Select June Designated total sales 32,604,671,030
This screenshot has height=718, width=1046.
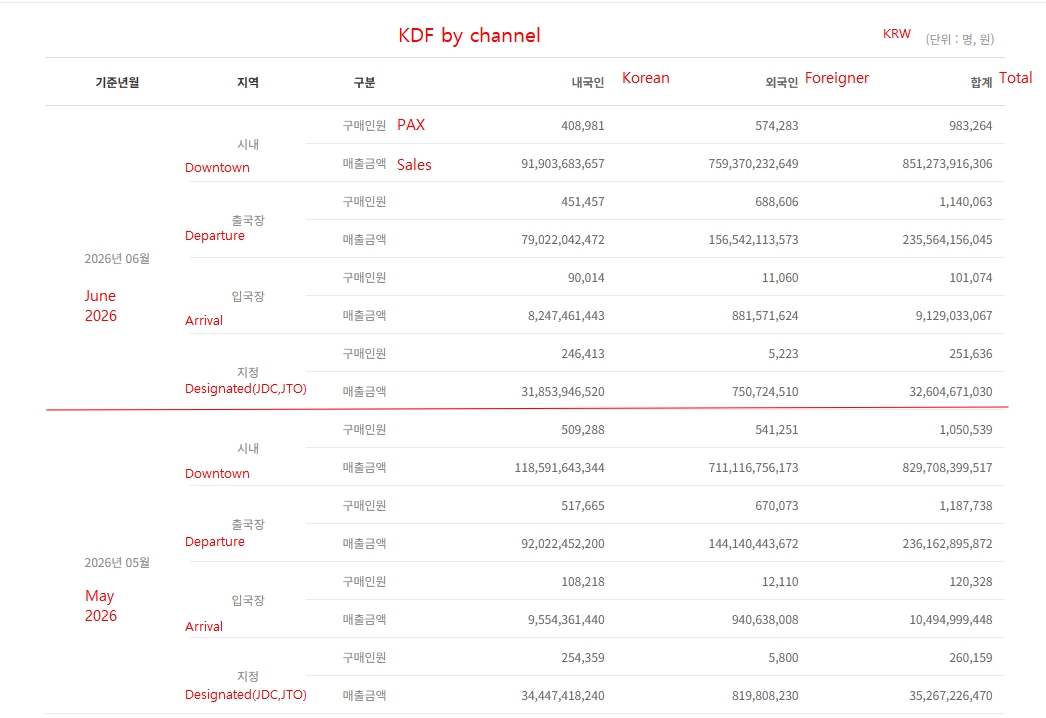click(951, 392)
